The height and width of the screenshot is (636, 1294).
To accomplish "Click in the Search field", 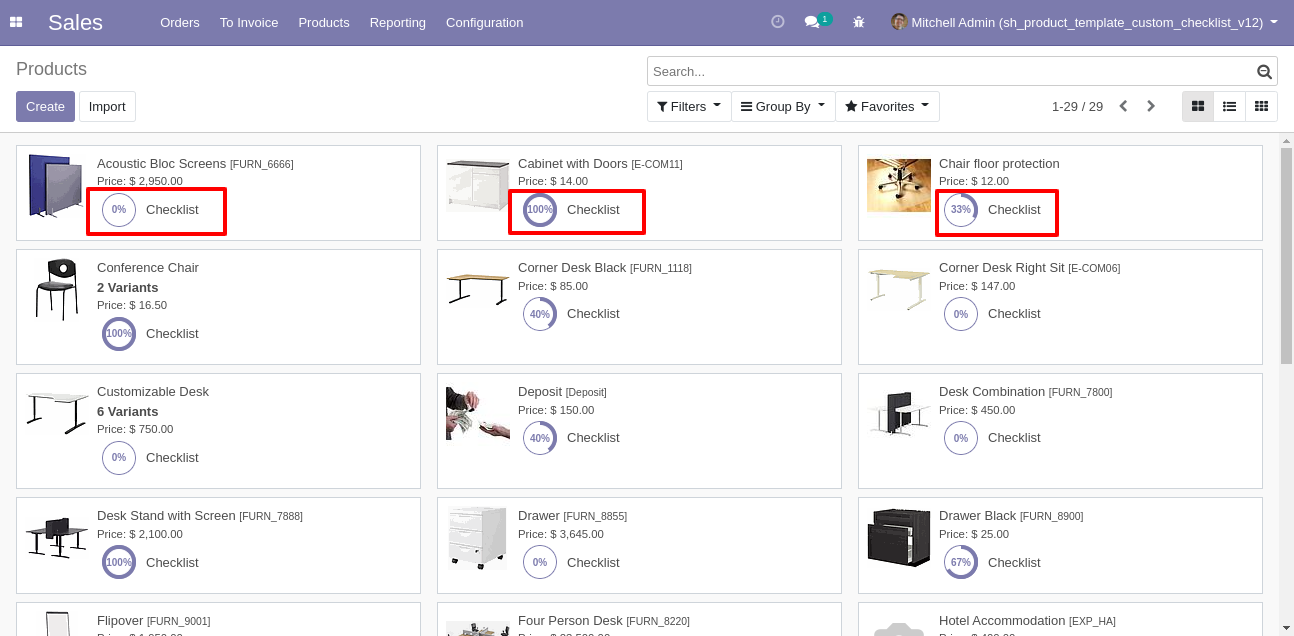I will coord(952,72).
